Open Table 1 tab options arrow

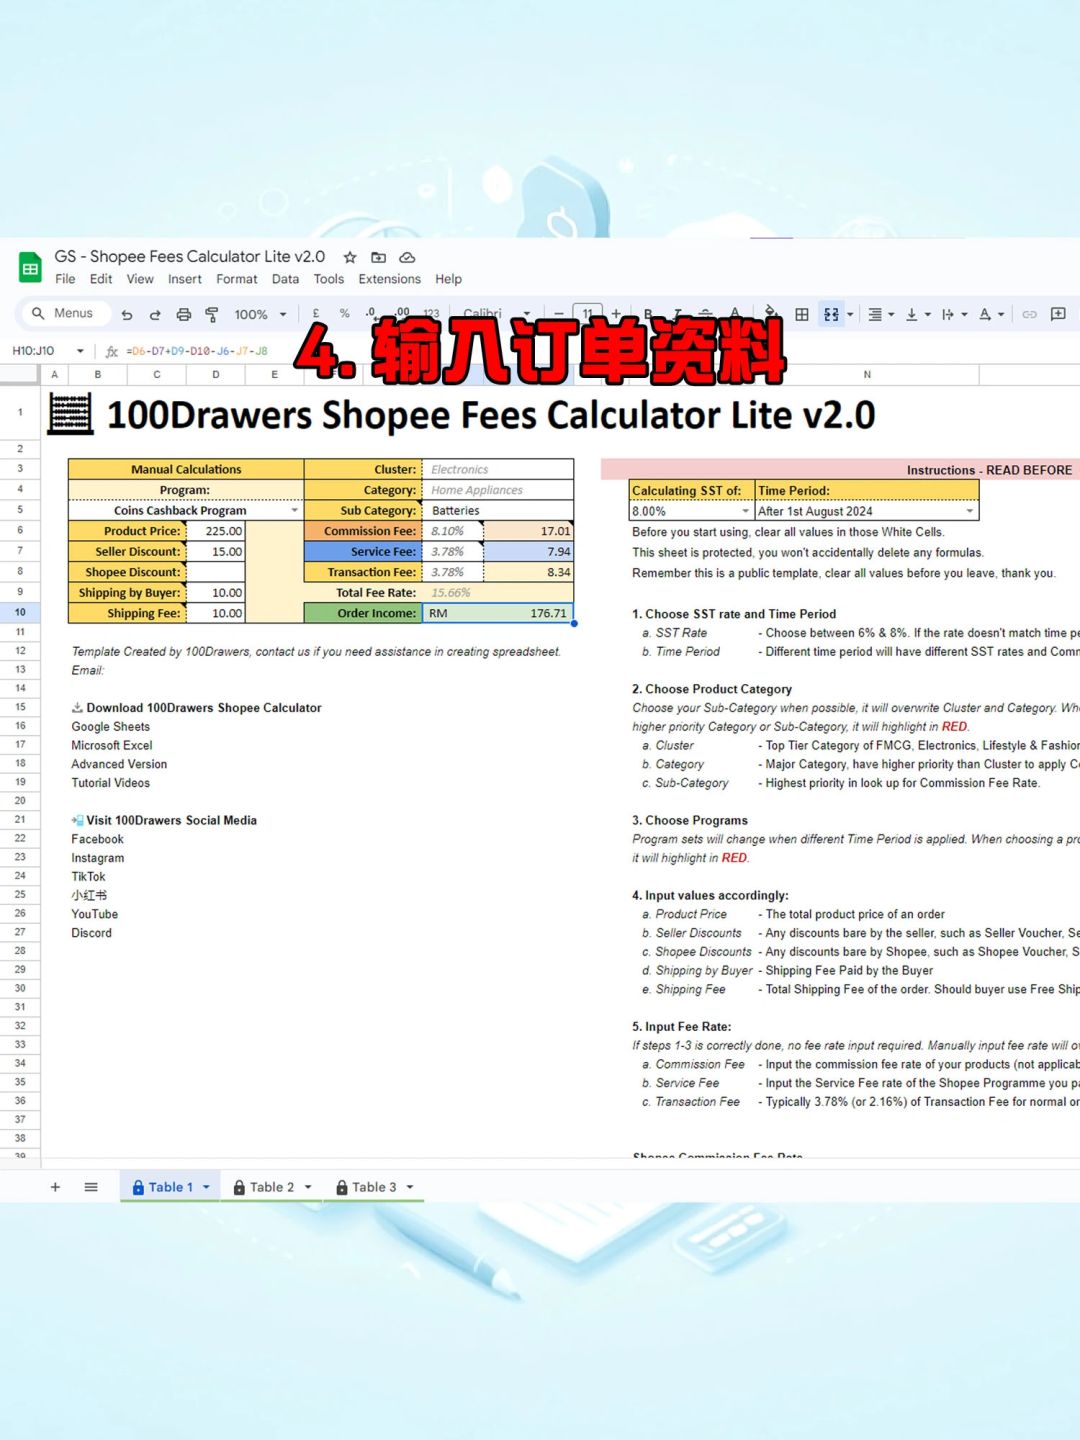[206, 1187]
